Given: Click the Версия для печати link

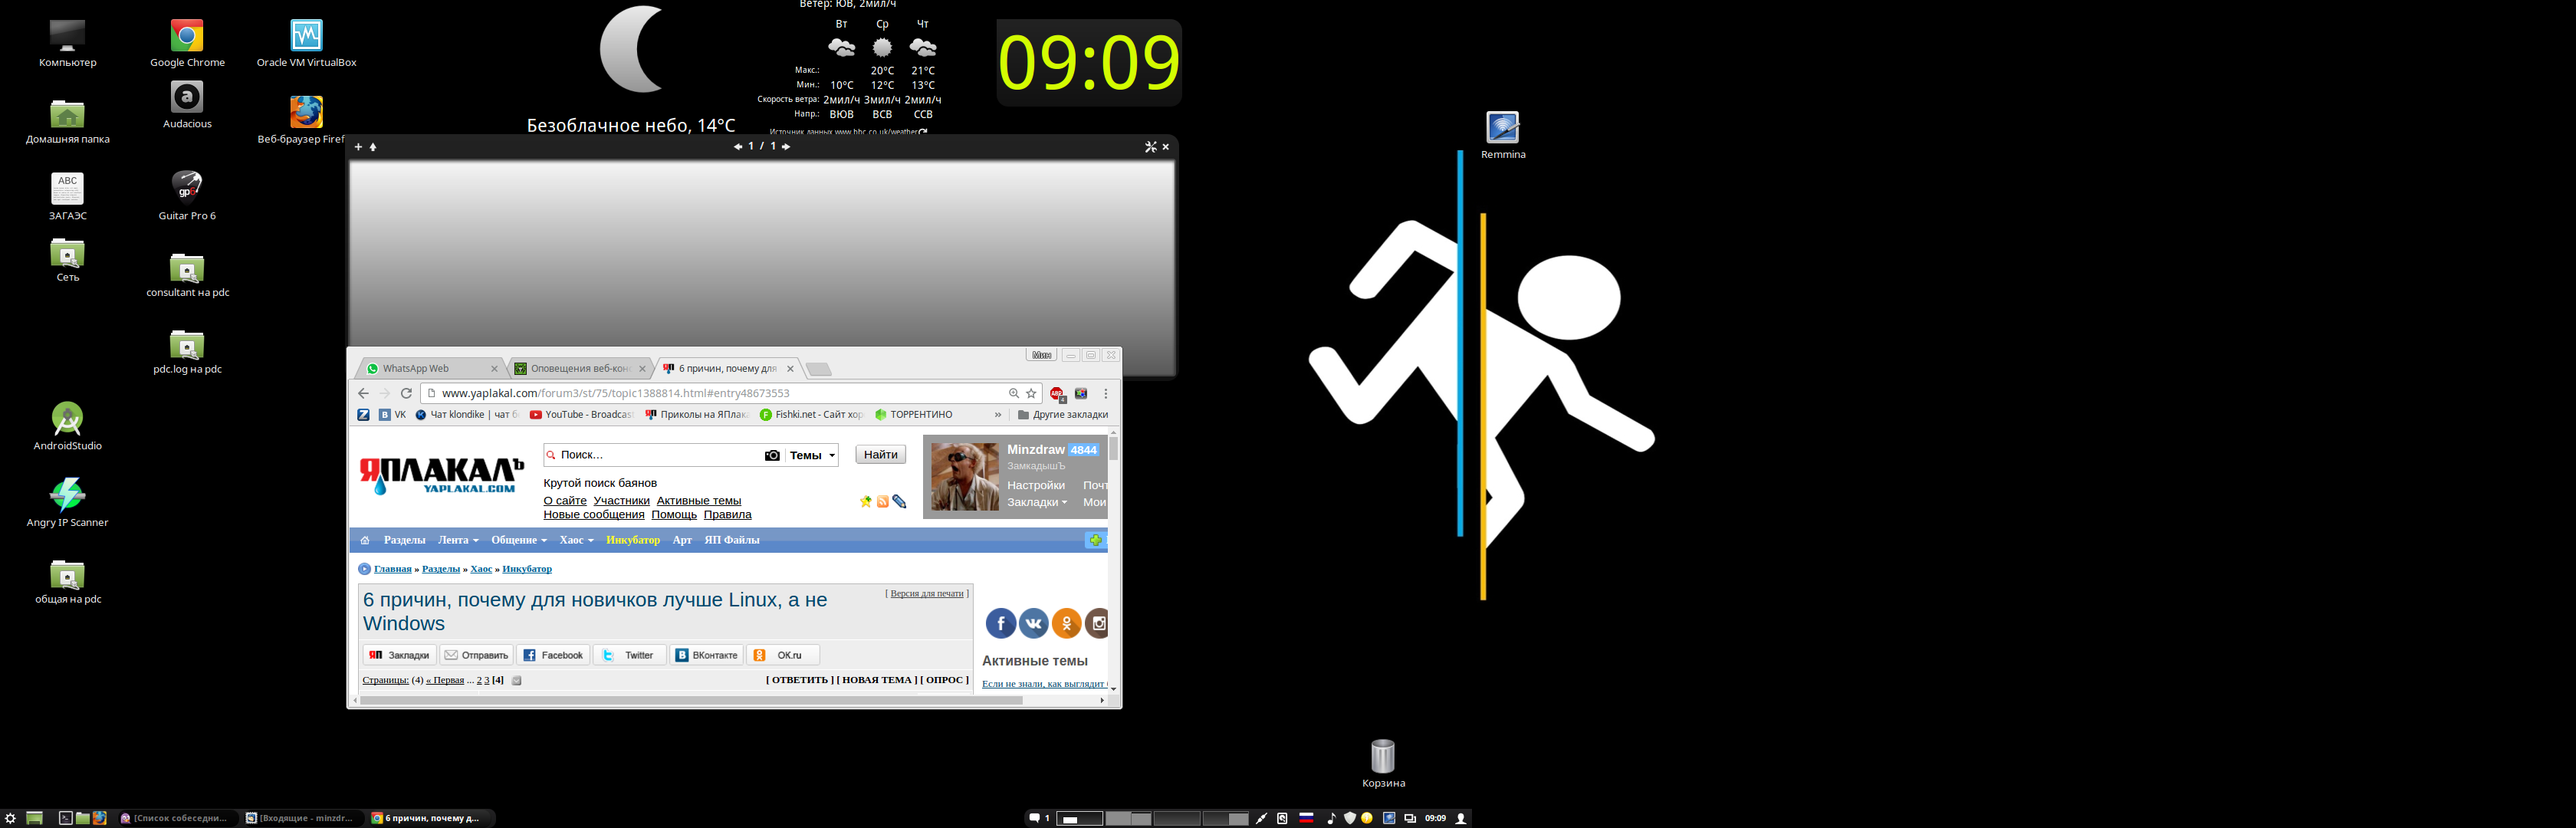Looking at the screenshot, I should 927,594.
